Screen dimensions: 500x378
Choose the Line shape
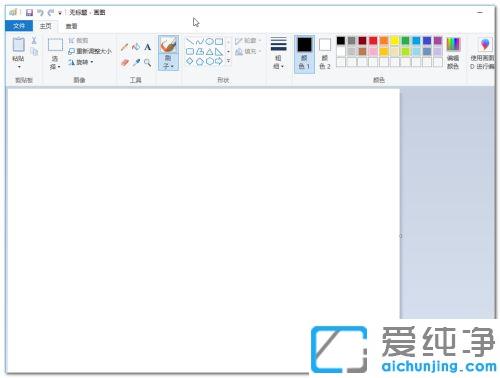(190, 41)
